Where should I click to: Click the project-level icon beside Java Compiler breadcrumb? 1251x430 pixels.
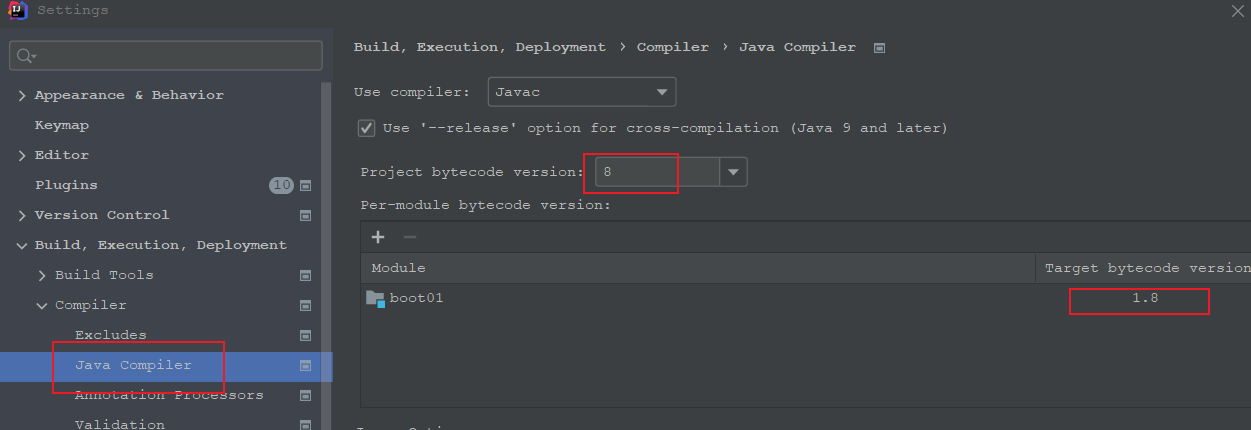(x=879, y=47)
